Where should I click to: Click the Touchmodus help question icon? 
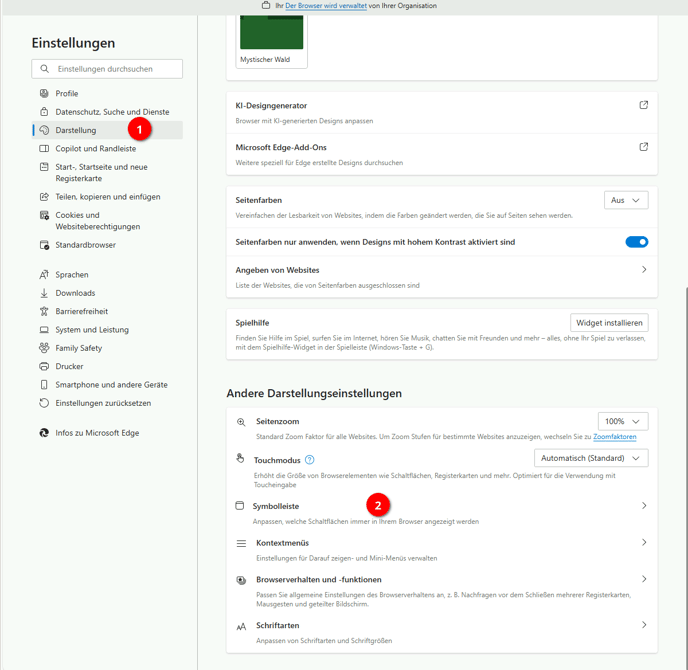pyautogui.click(x=309, y=460)
